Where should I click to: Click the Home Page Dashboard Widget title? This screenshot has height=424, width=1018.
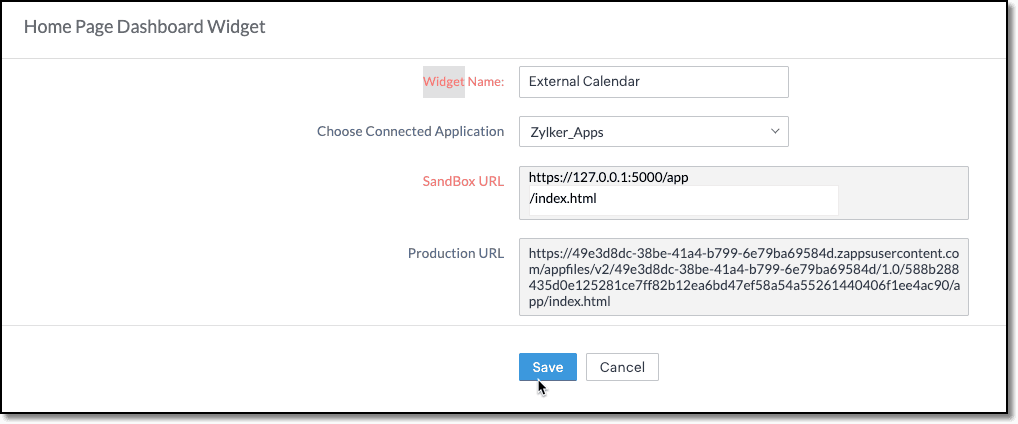(x=145, y=27)
